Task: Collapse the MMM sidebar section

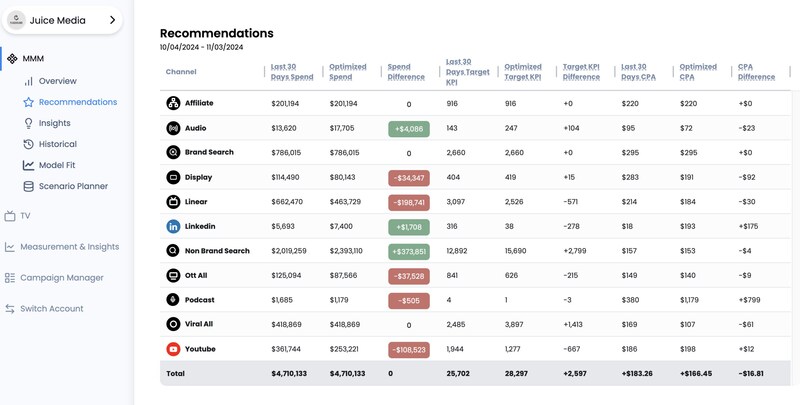Action: point(33,59)
